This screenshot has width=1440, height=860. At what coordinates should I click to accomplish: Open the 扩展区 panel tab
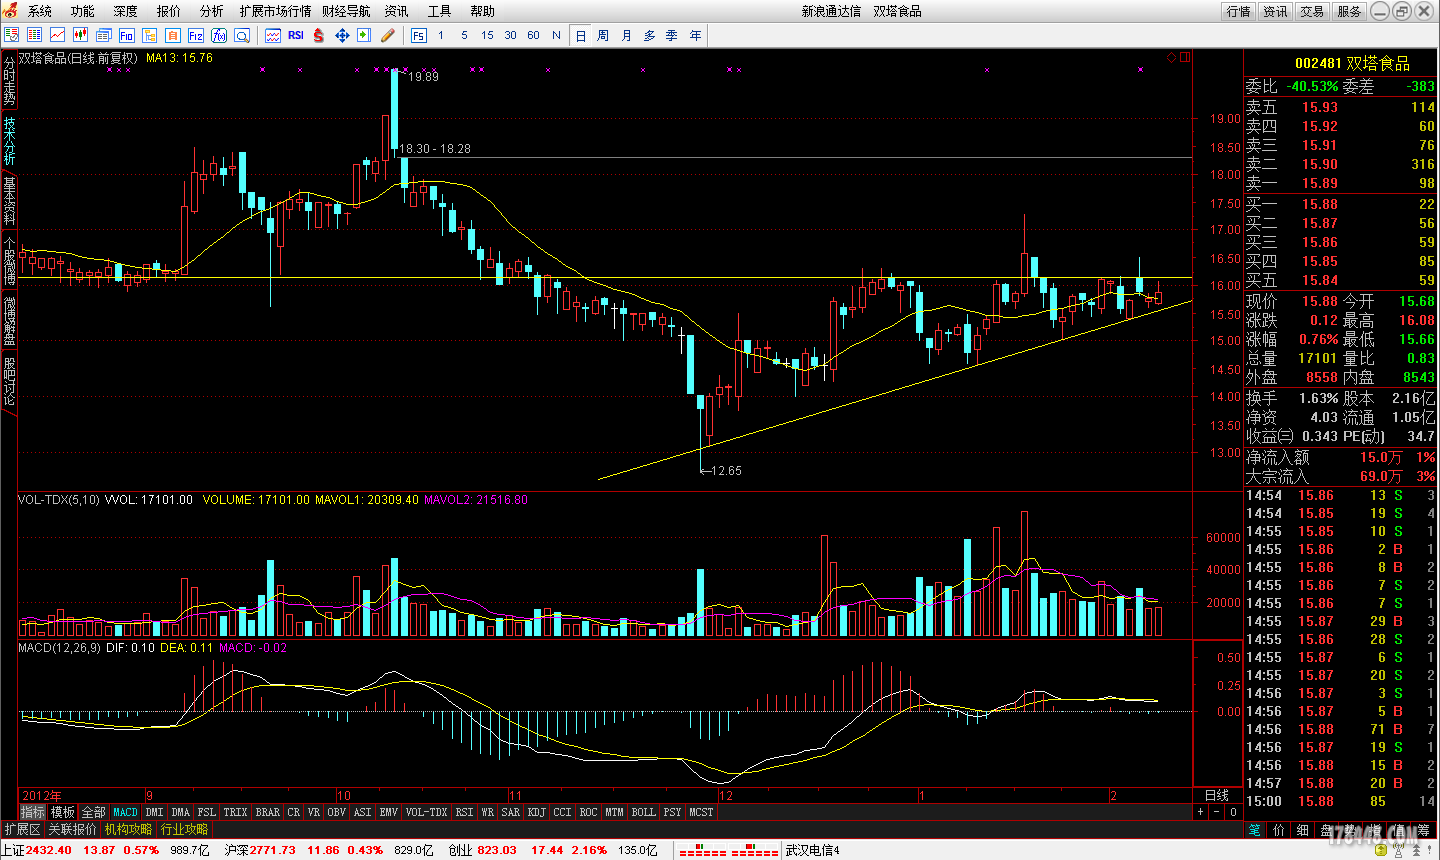coord(22,829)
